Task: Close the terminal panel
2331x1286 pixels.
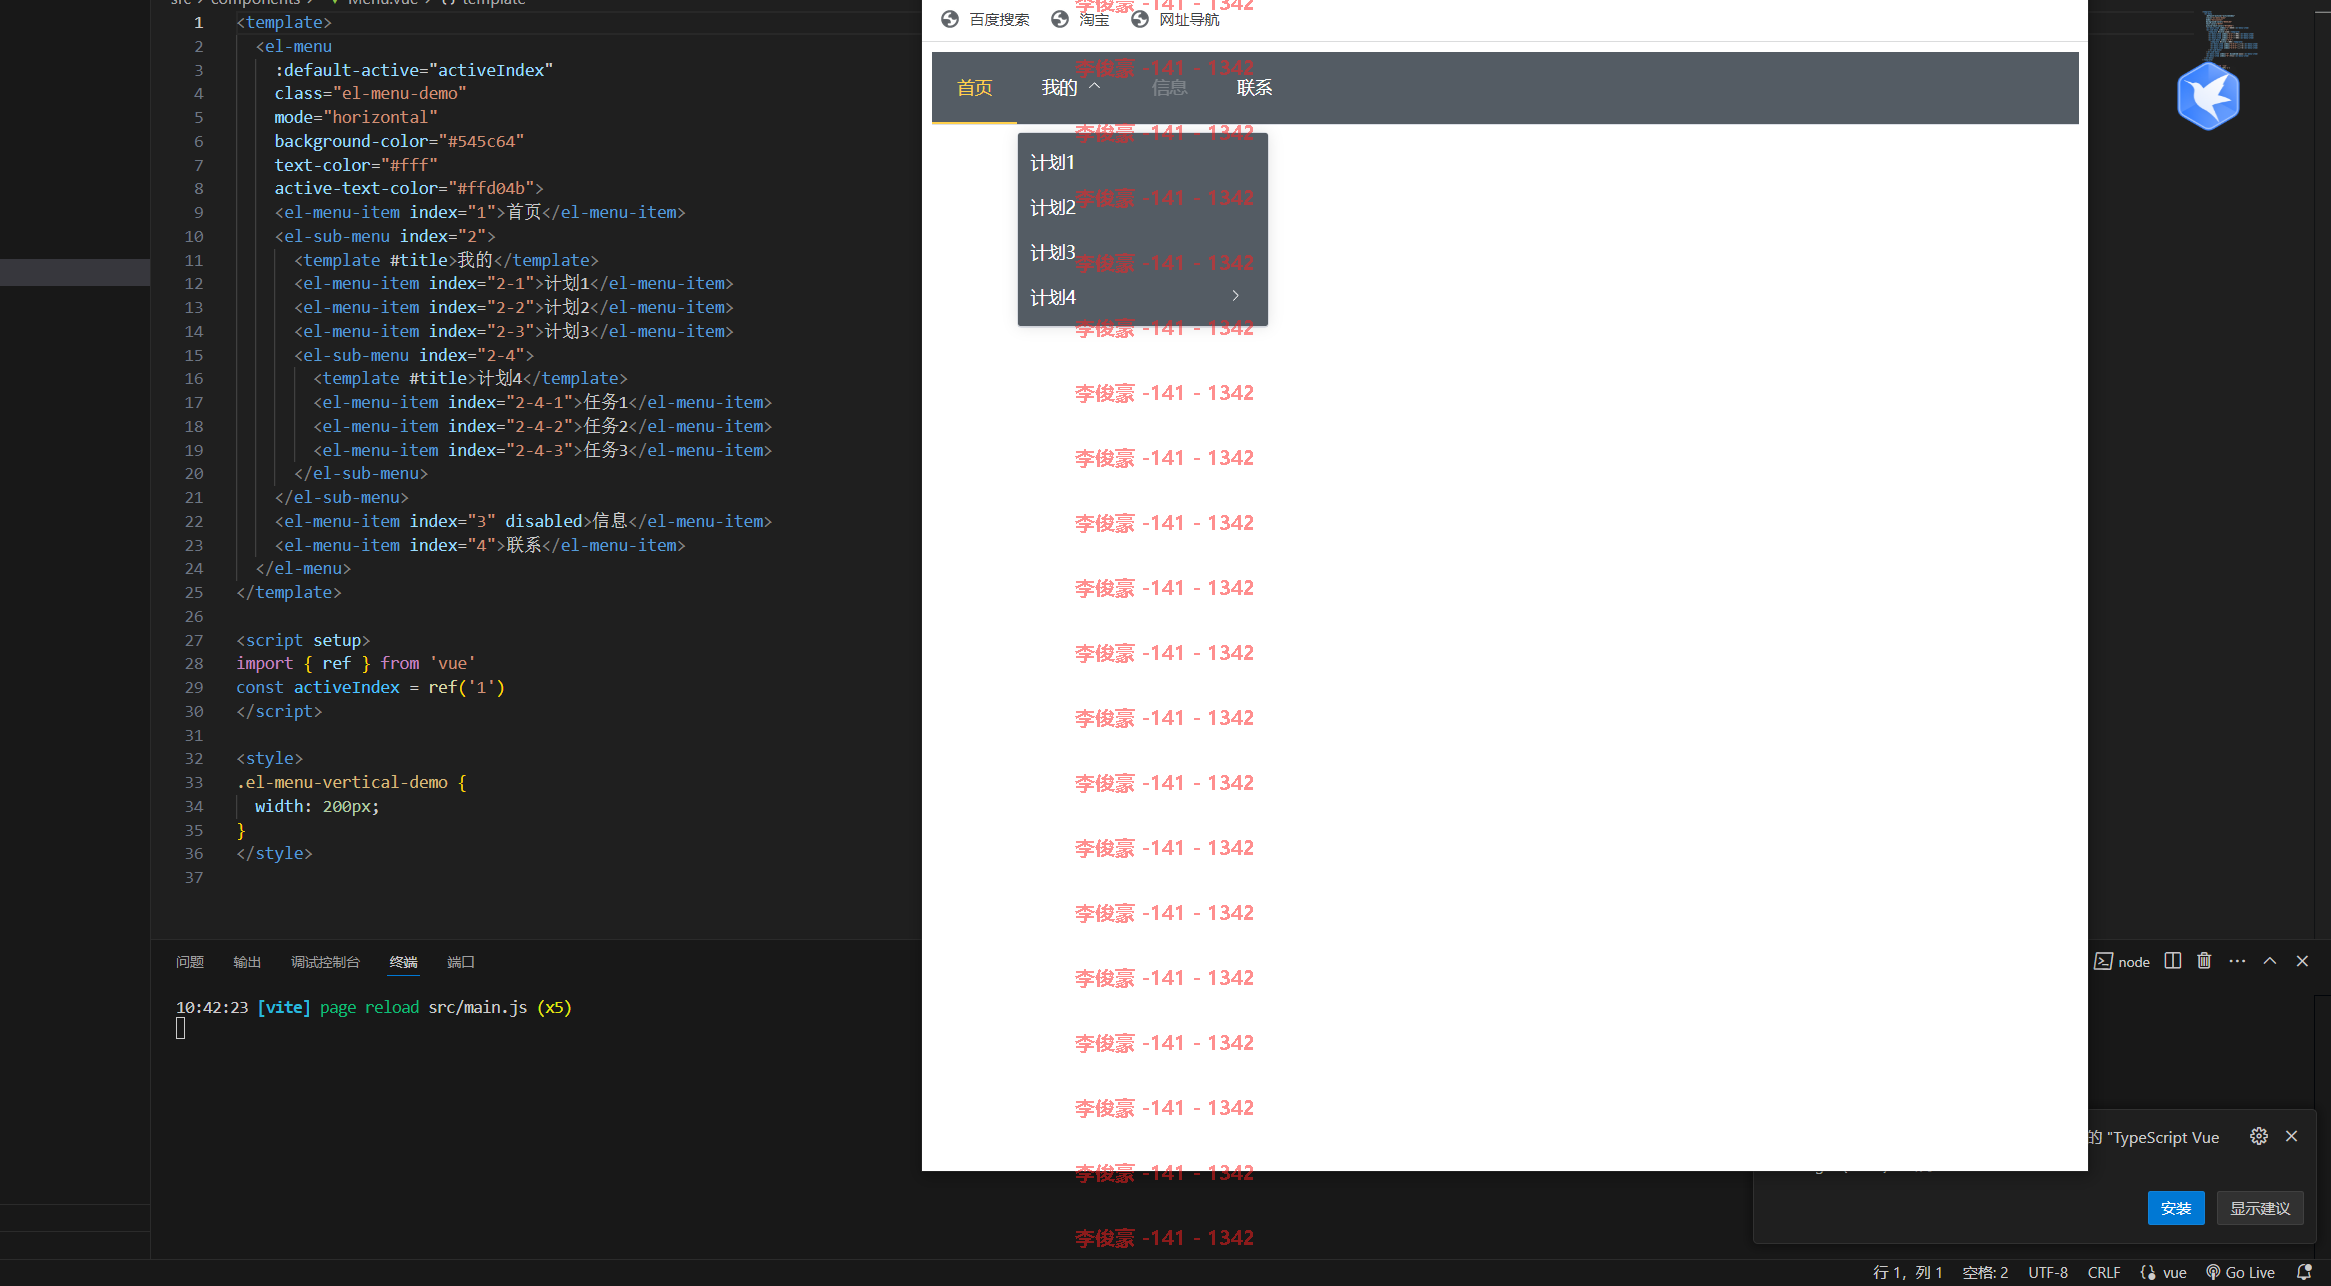Action: (x=2302, y=960)
